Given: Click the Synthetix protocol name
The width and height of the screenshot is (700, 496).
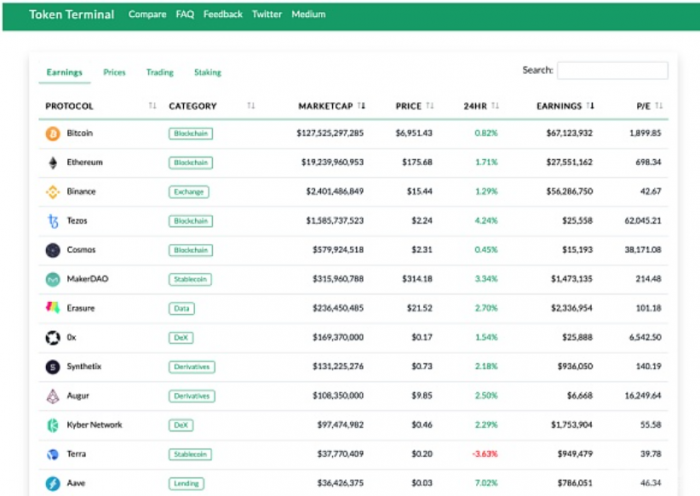Looking at the screenshot, I should pos(84,367).
